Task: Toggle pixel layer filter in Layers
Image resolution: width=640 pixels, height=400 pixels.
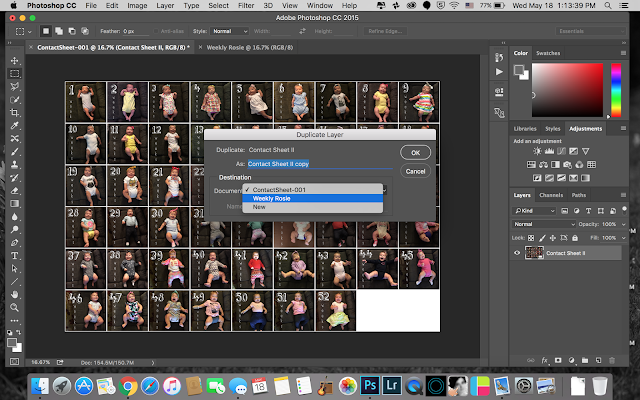Action: [564, 211]
